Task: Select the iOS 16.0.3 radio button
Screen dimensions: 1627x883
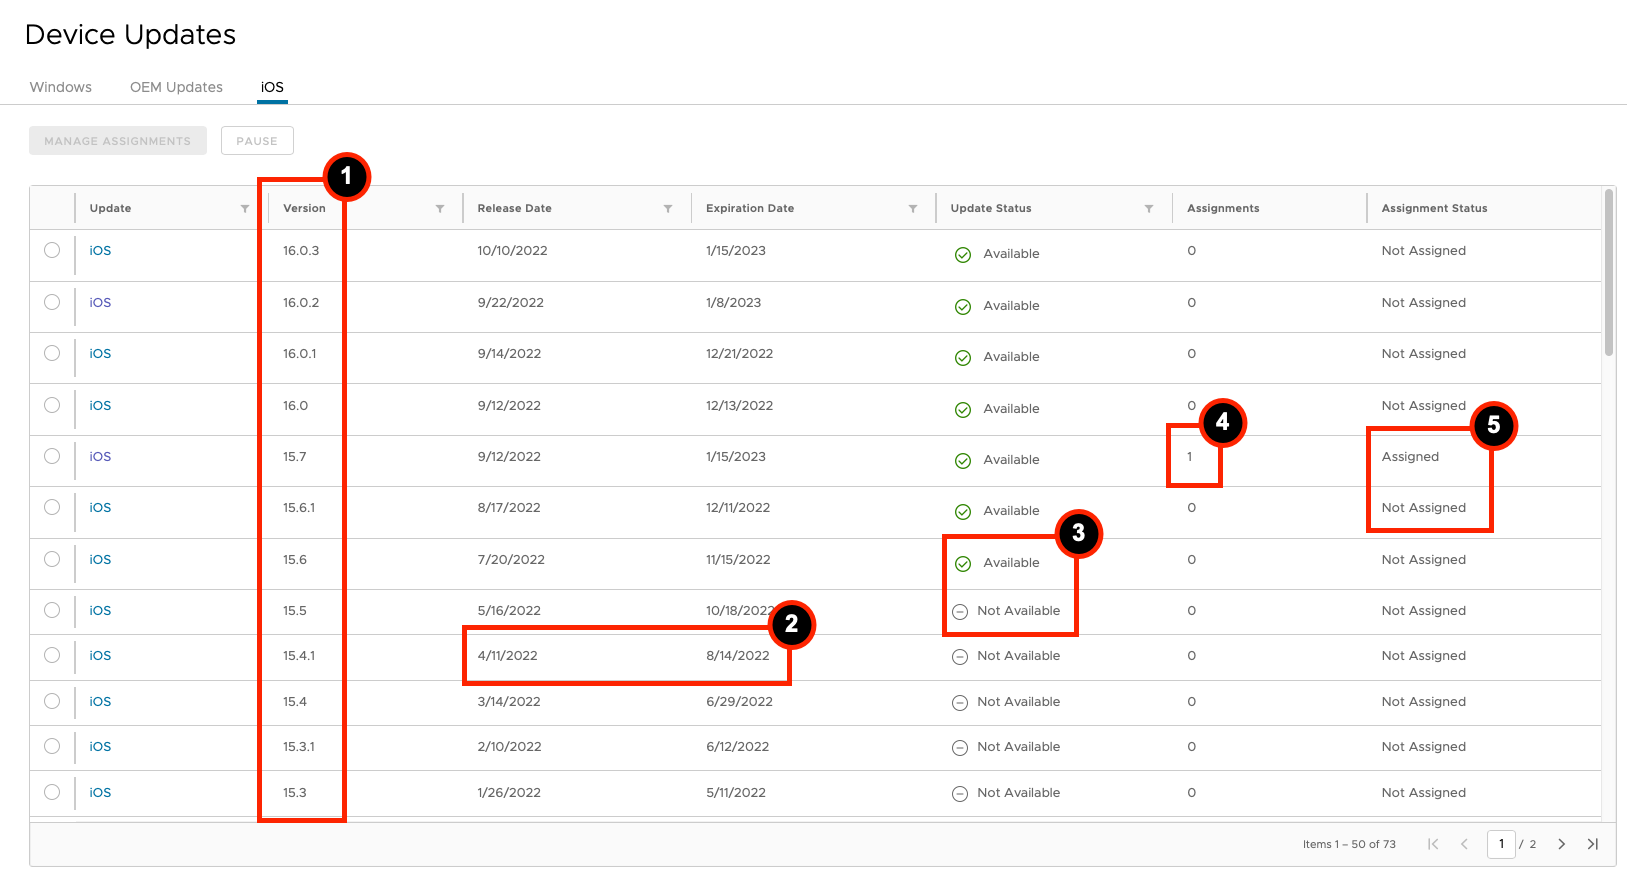Action: (x=52, y=250)
